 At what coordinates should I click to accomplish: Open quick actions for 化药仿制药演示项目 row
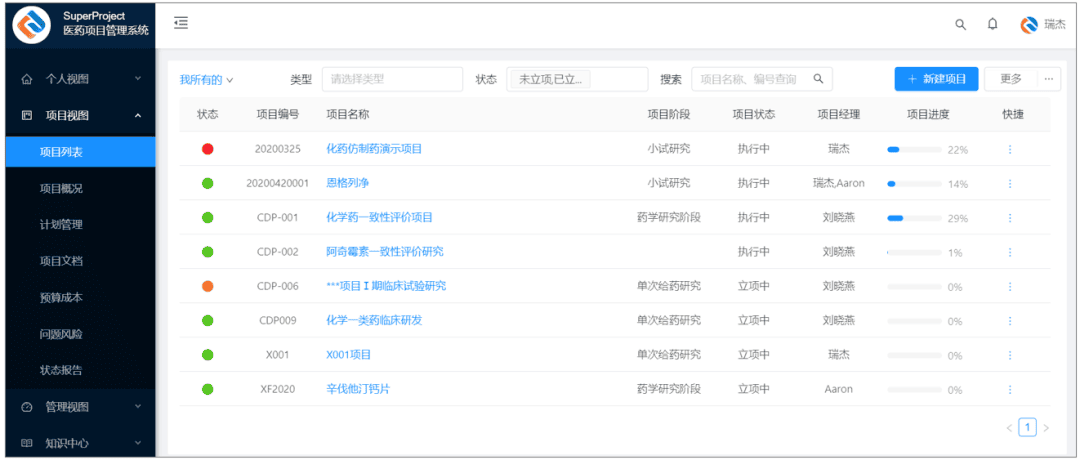pos(1010,149)
